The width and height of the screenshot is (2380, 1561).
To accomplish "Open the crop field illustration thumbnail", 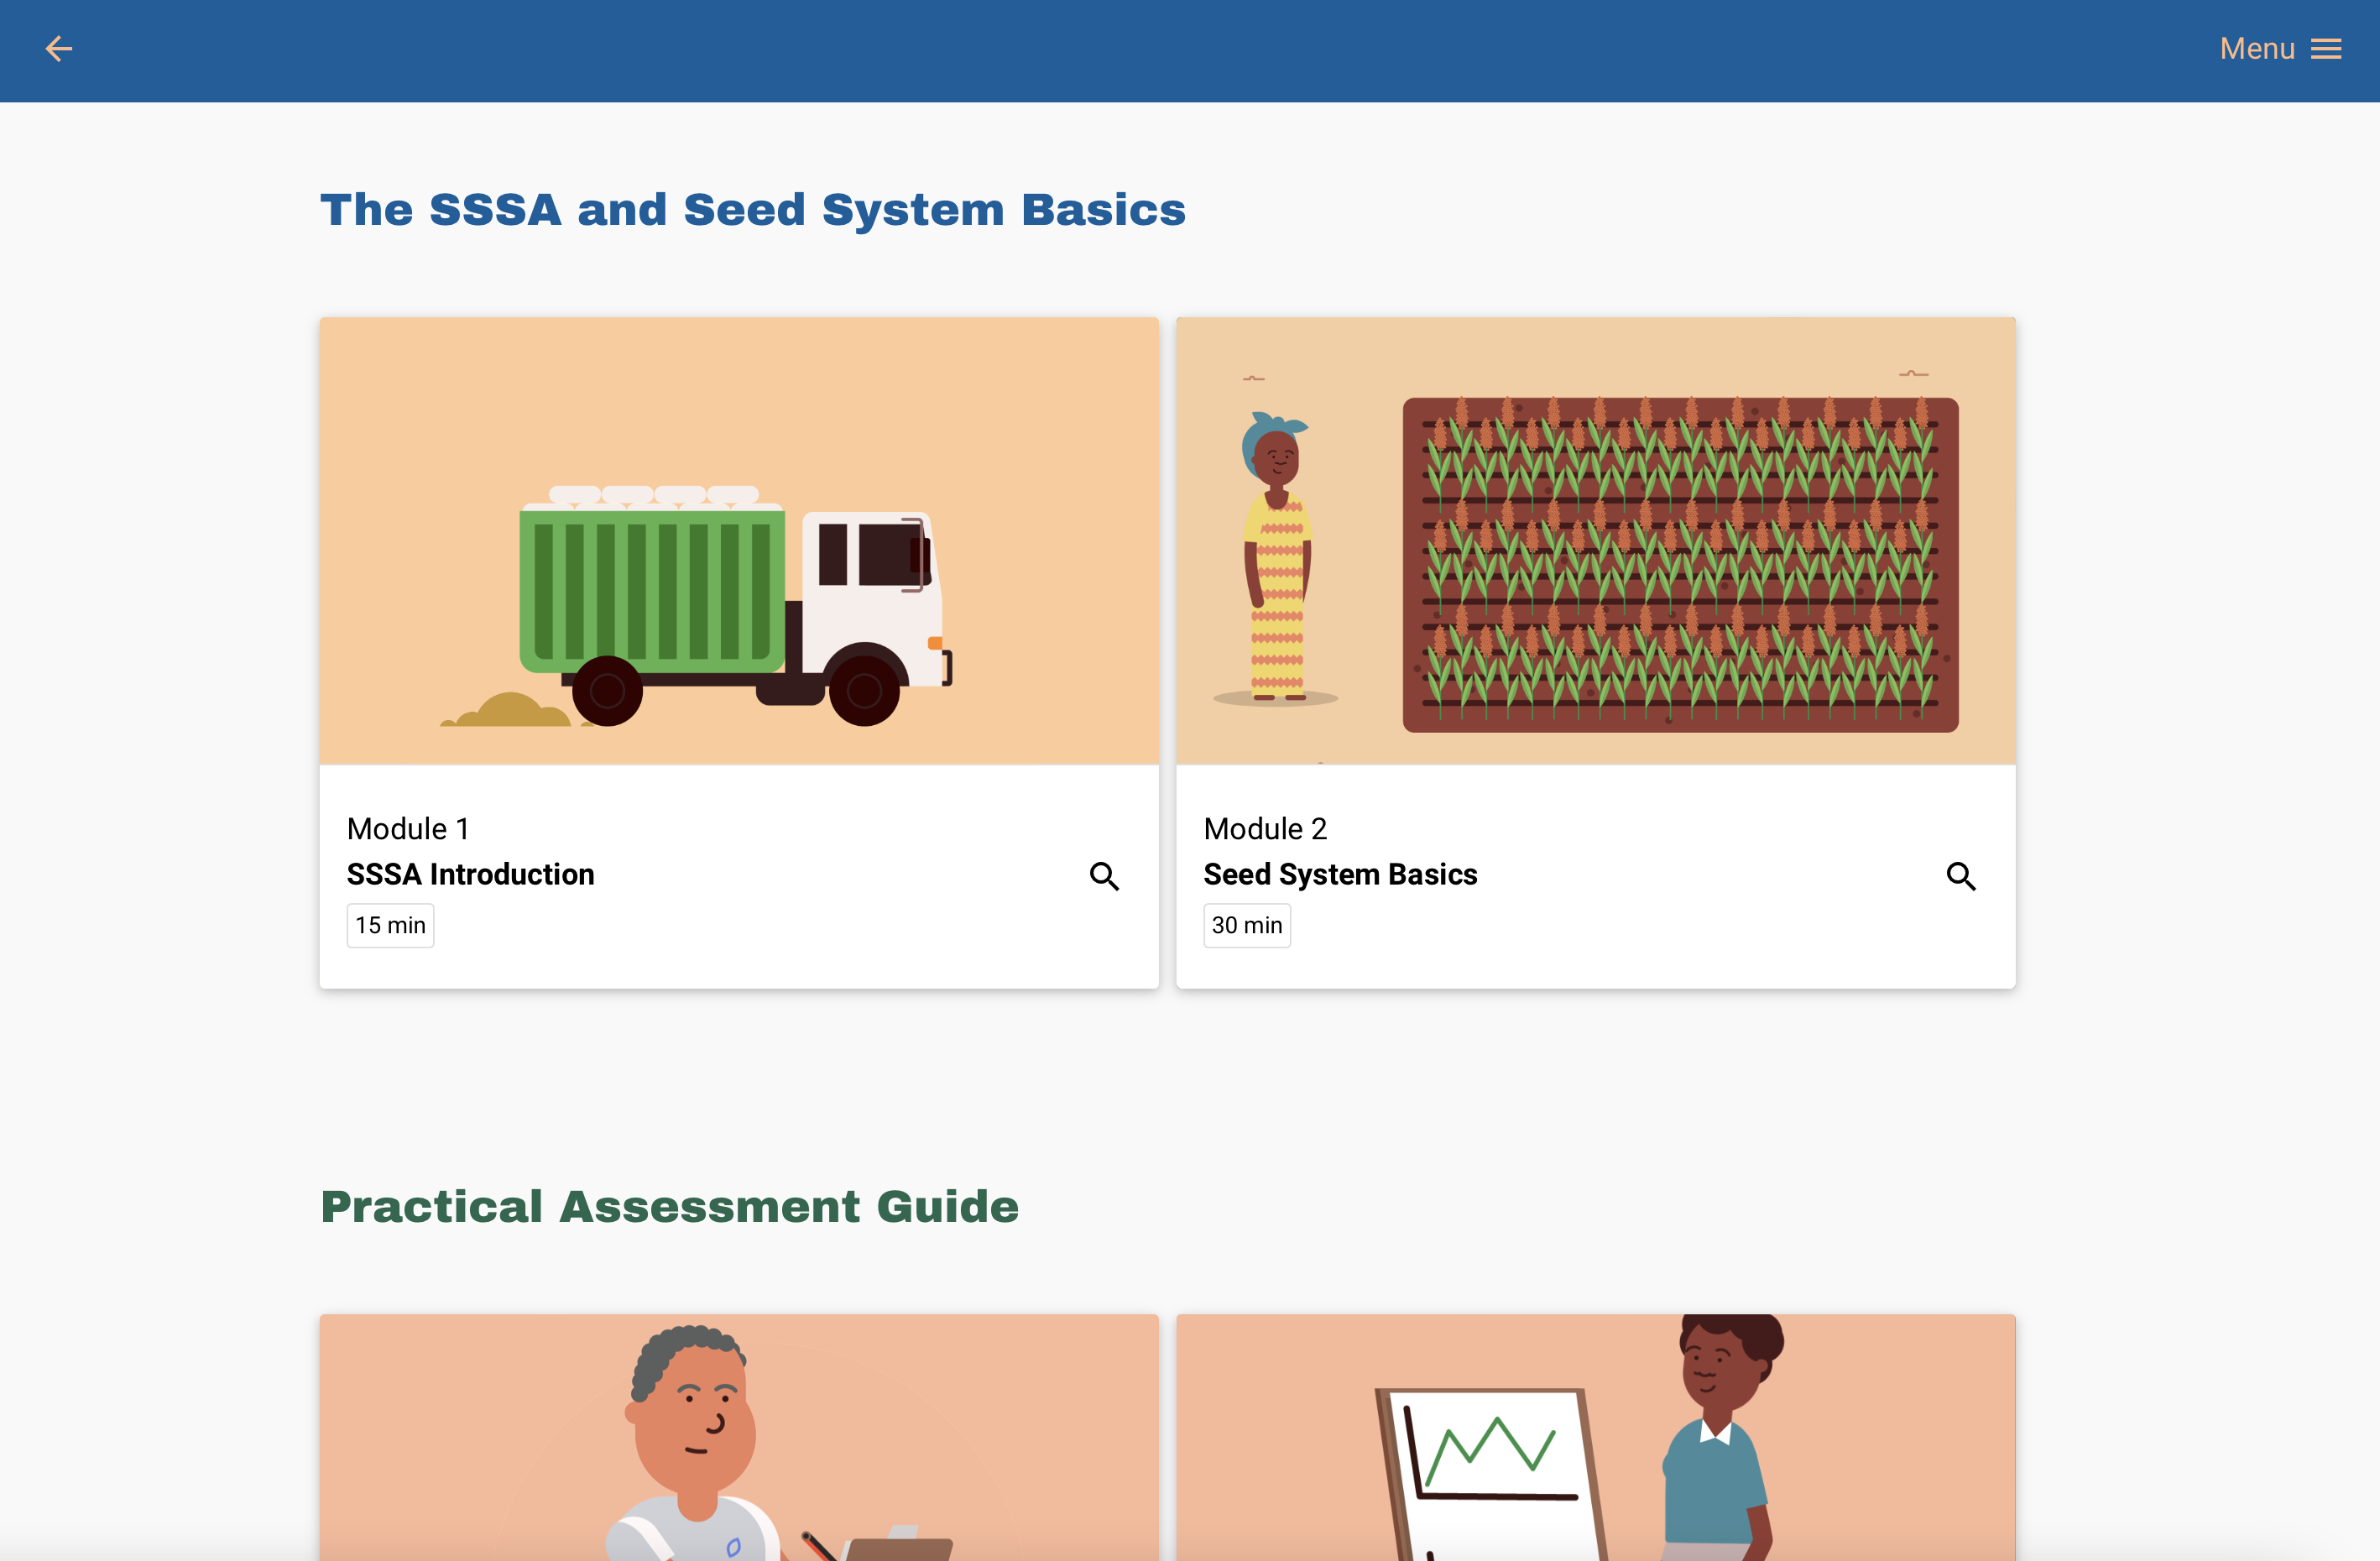I will click(1595, 541).
